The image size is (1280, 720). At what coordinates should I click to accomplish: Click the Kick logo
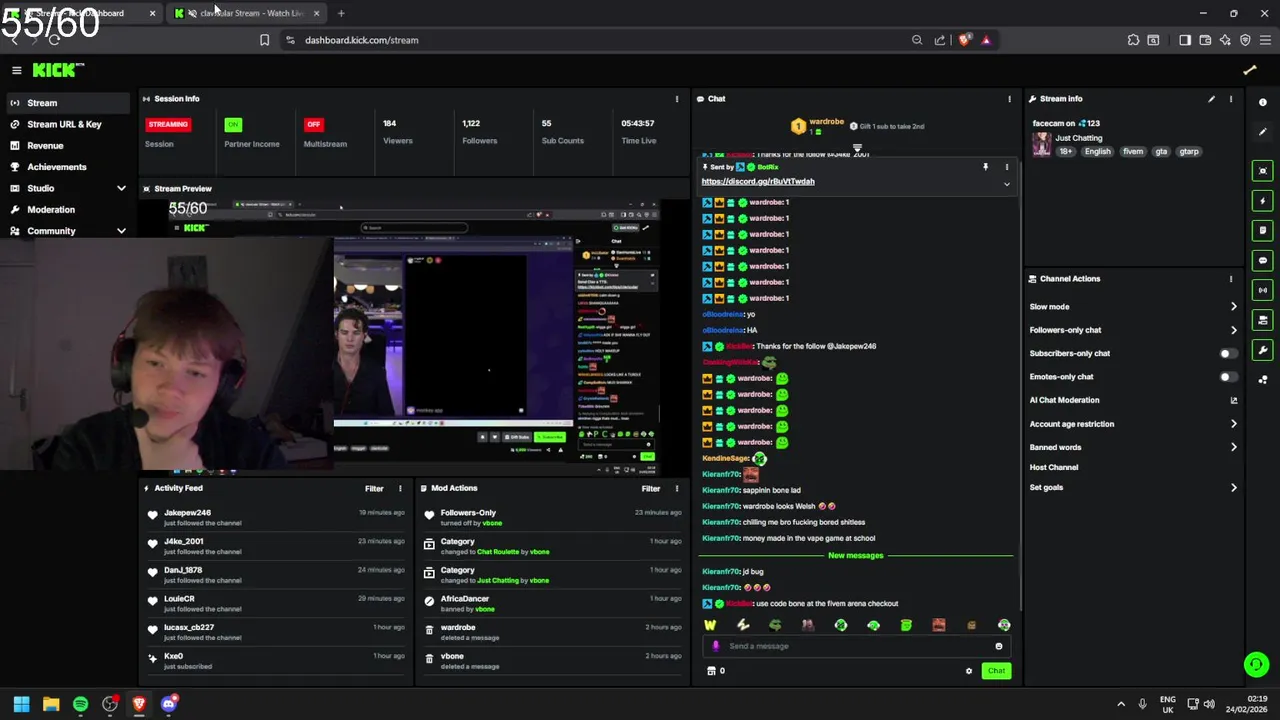click(57, 70)
